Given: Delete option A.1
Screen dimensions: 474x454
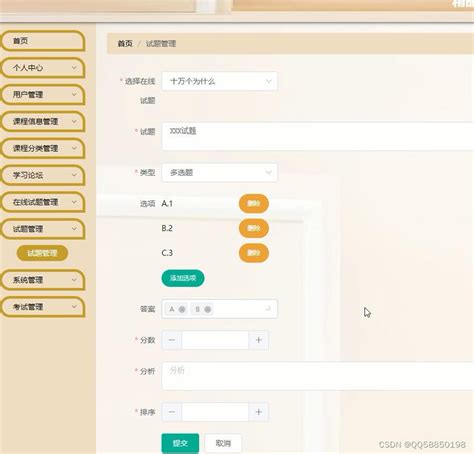Looking at the screenshot, I should click(x=254, y=204).
